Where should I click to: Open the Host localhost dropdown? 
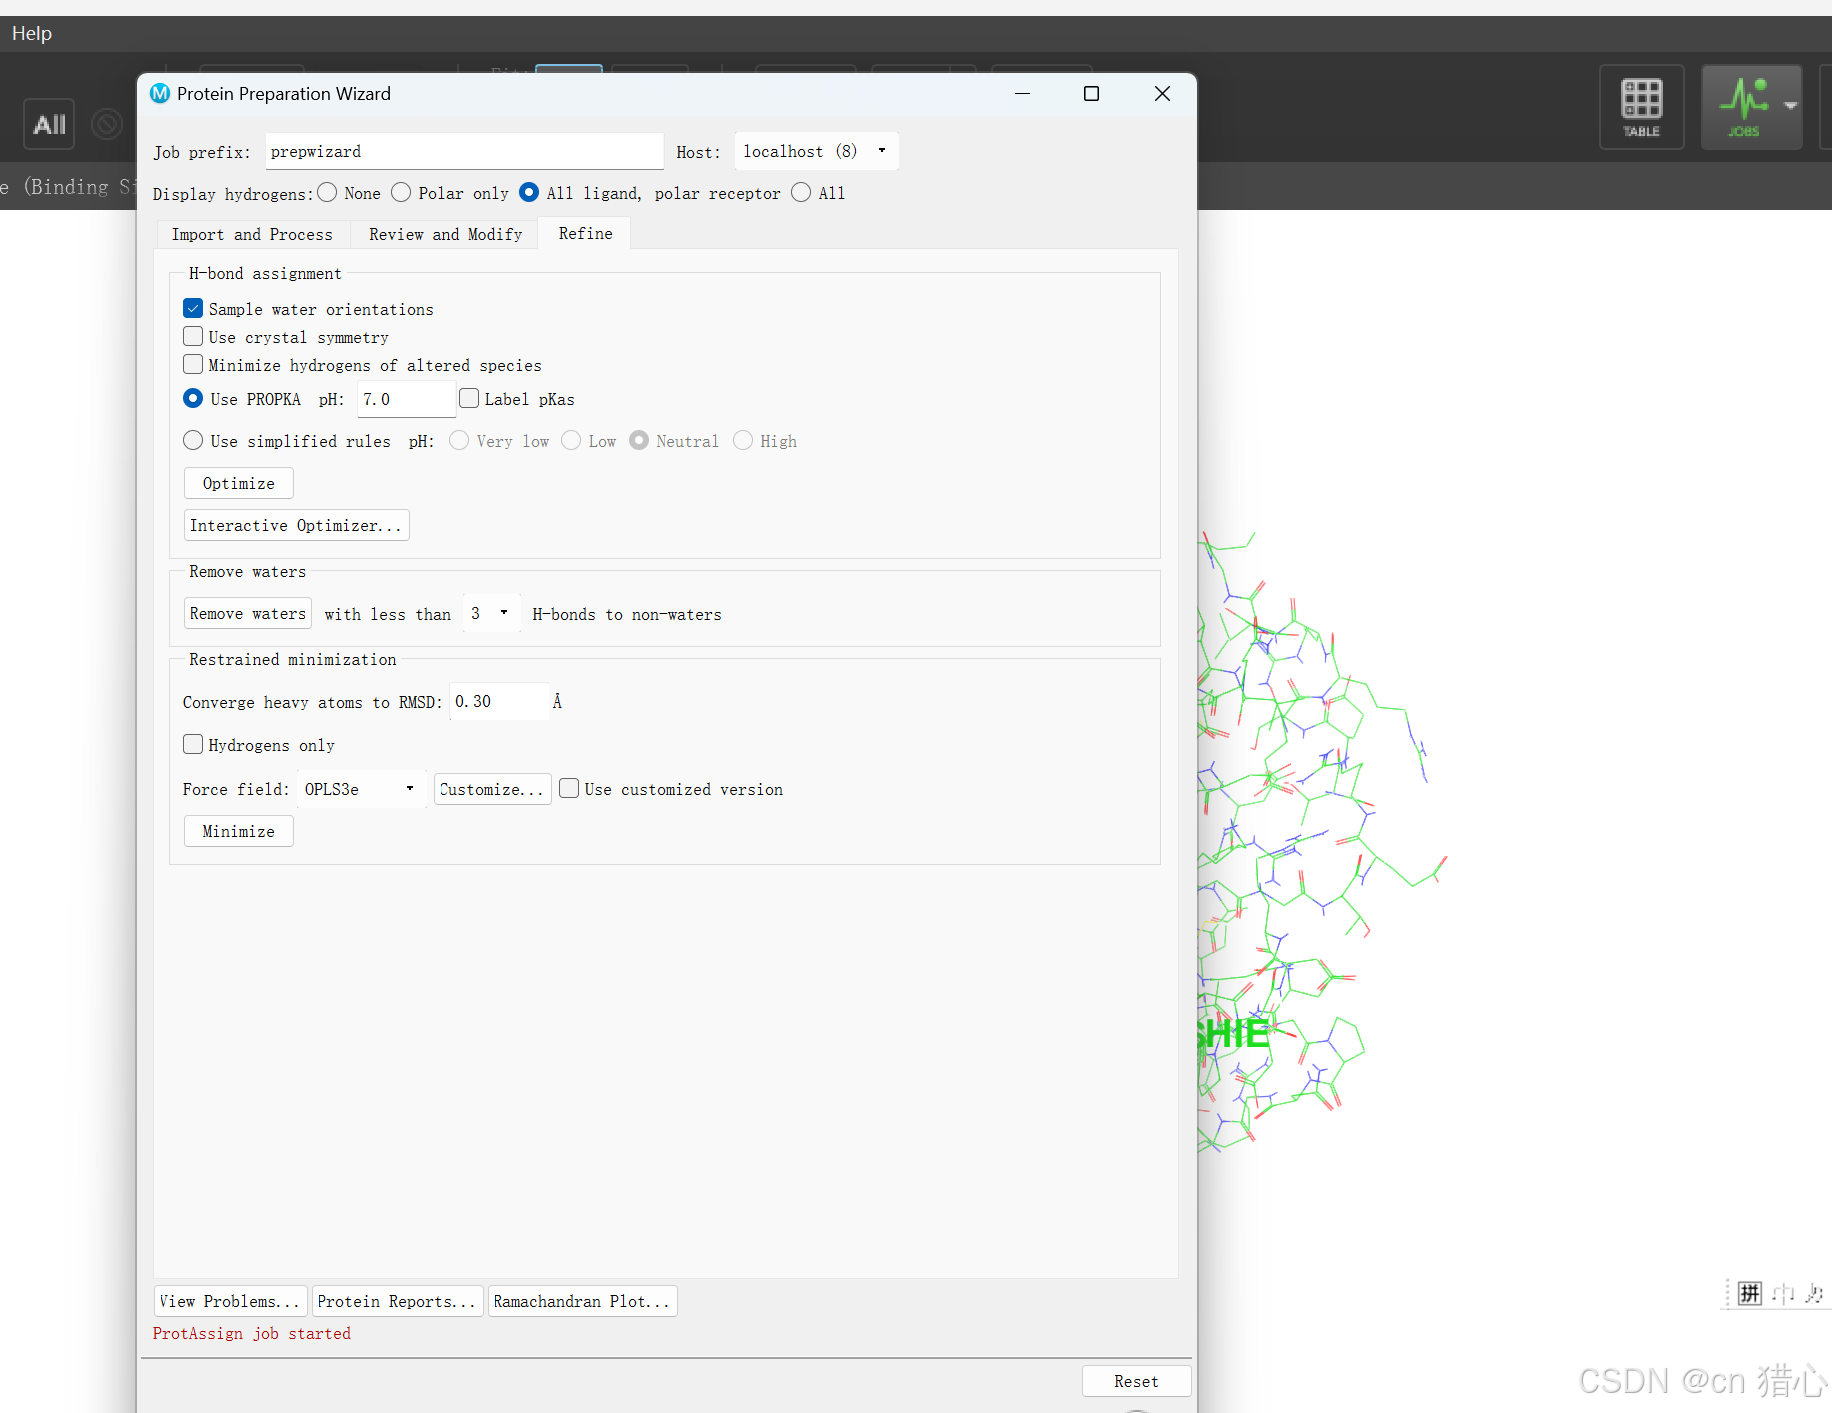tap(816, 151)
